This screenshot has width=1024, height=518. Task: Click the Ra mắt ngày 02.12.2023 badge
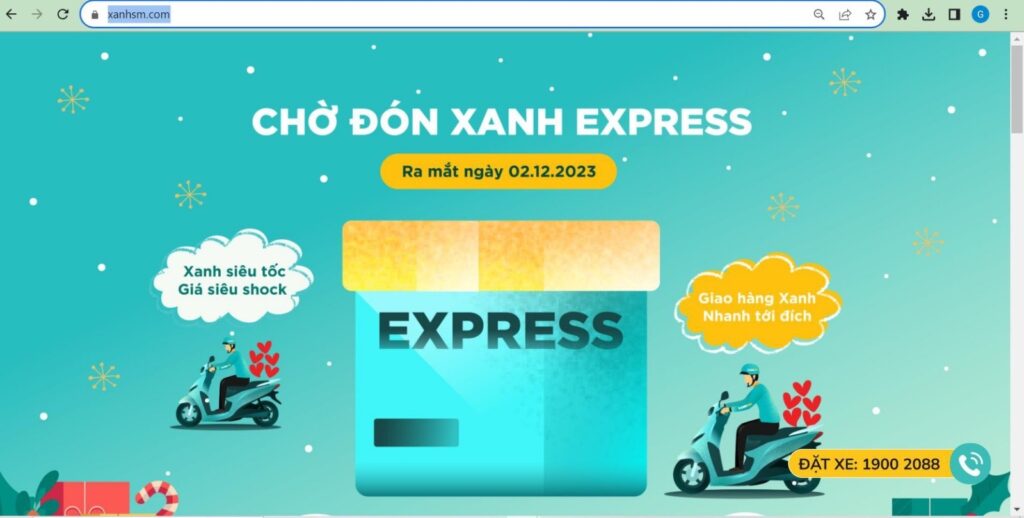pos(498,172)
